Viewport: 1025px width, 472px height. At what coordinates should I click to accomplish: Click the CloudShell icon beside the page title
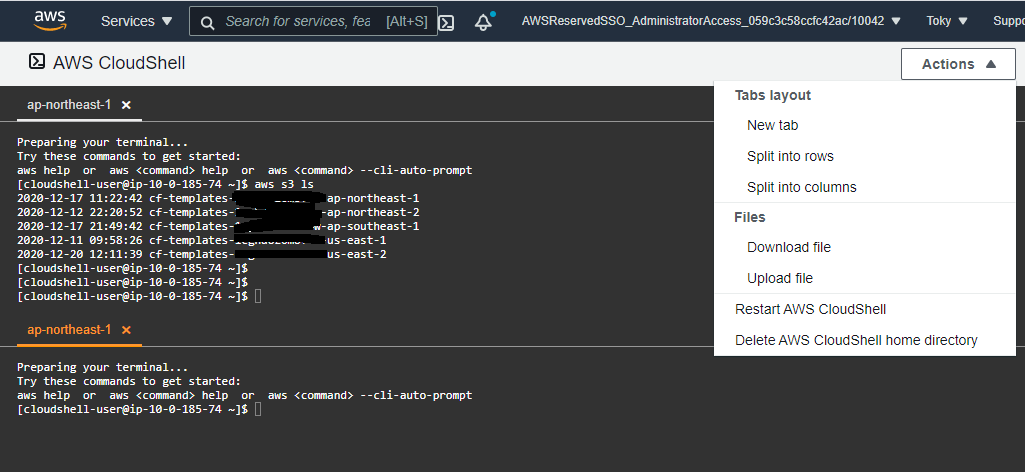(37, 62)
